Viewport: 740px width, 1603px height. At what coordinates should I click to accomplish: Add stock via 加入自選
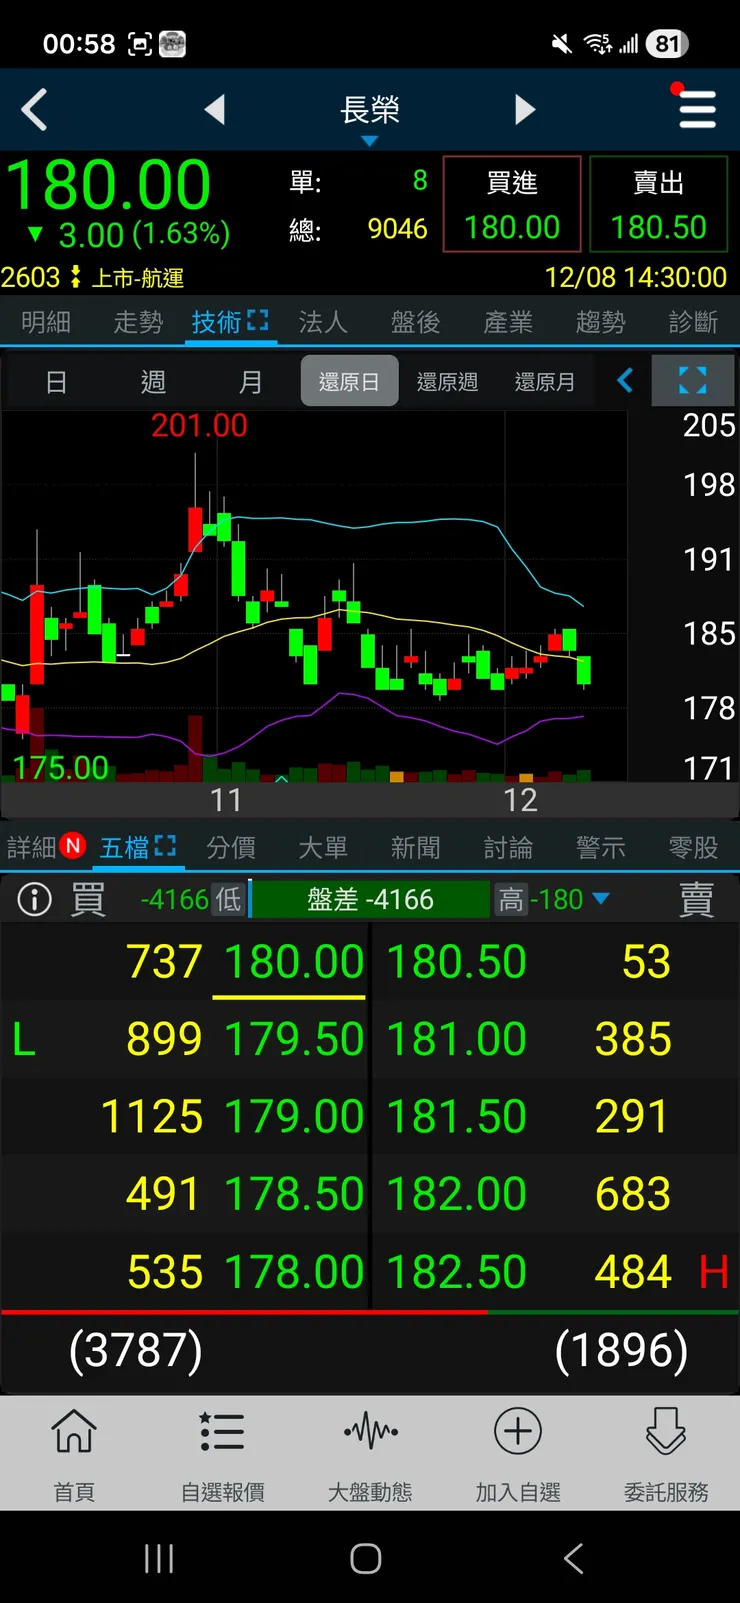coord(518,1455)
